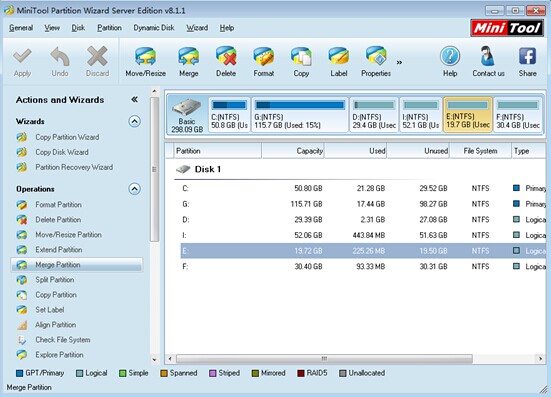551x397 pixels.
Task: Open the Disk menu
Action: [78, 28]
